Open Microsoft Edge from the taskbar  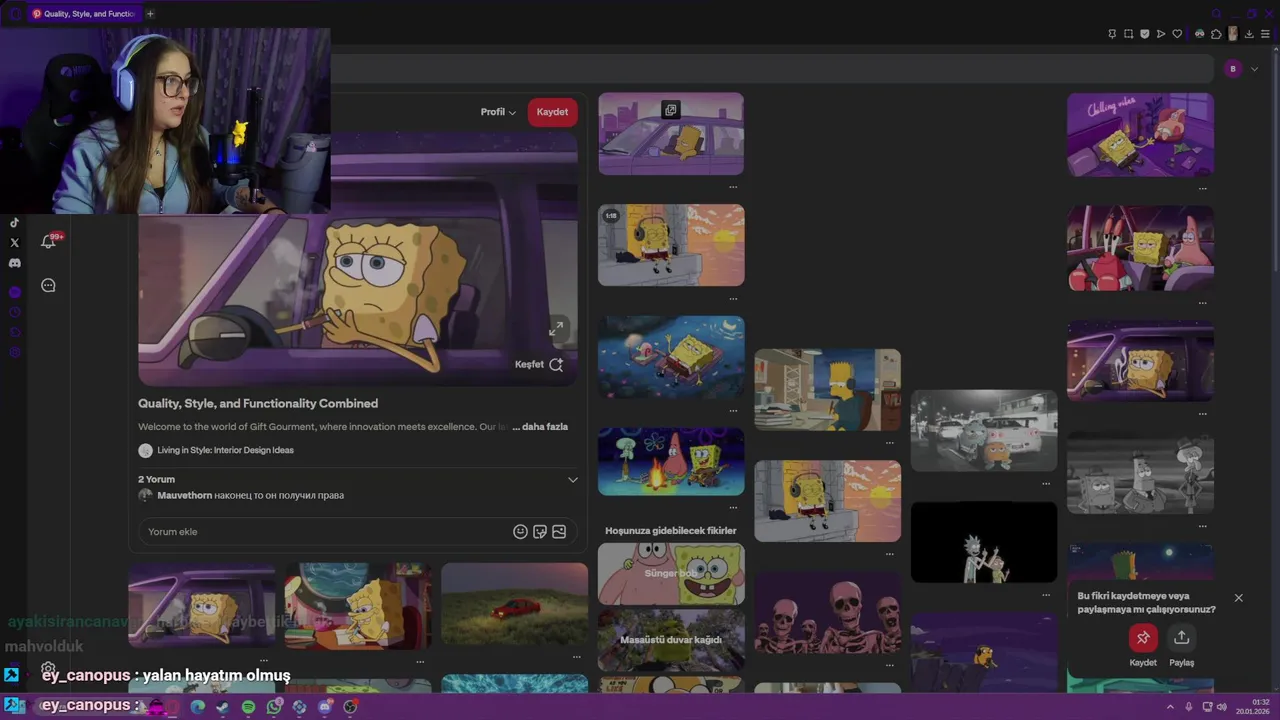[198, 707]
